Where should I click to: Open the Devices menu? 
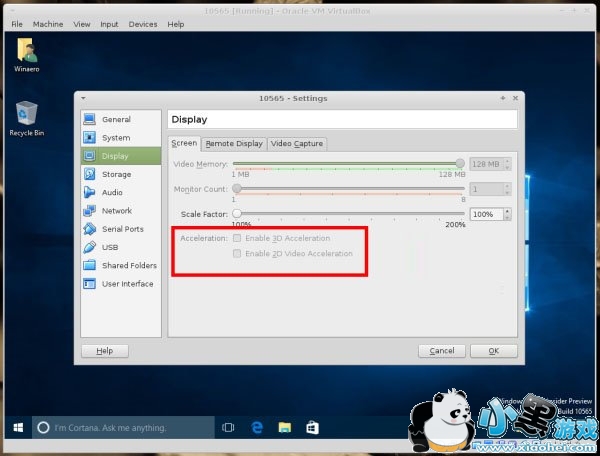[143, 23]
